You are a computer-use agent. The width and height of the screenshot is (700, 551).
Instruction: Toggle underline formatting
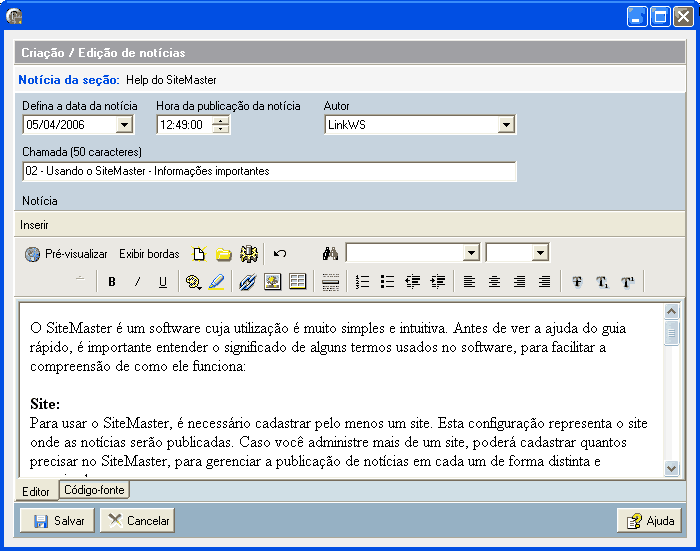163,282
